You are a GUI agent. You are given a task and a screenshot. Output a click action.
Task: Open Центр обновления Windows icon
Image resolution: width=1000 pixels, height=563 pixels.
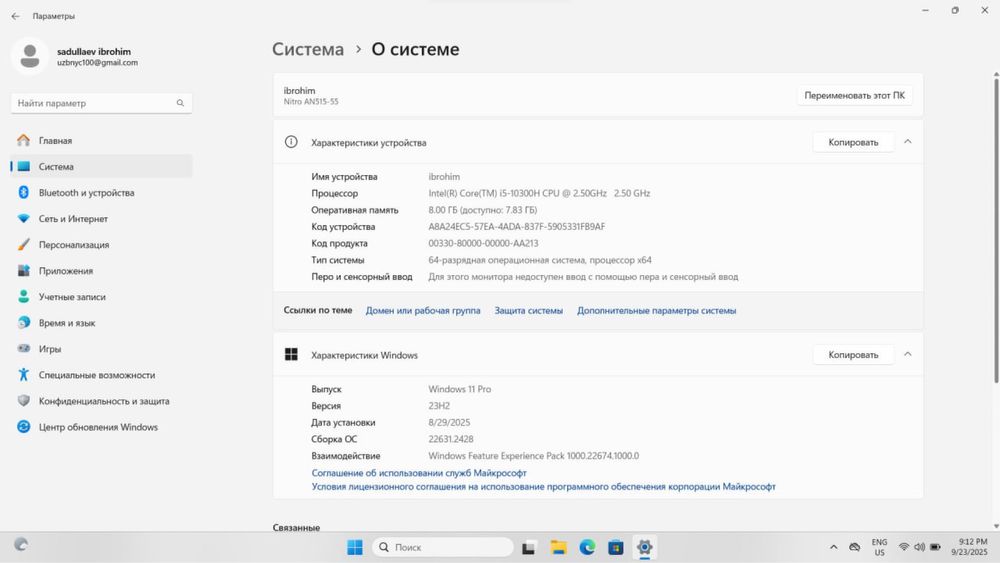tap(24, 427)
